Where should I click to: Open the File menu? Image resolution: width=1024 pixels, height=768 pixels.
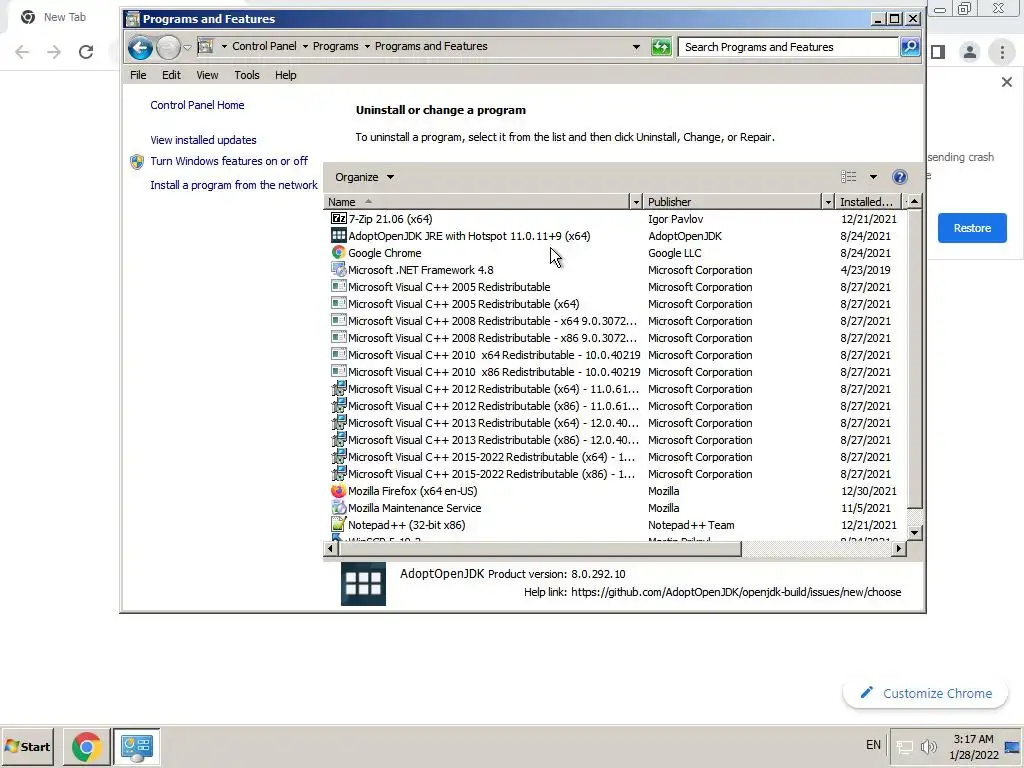[138, 75]
